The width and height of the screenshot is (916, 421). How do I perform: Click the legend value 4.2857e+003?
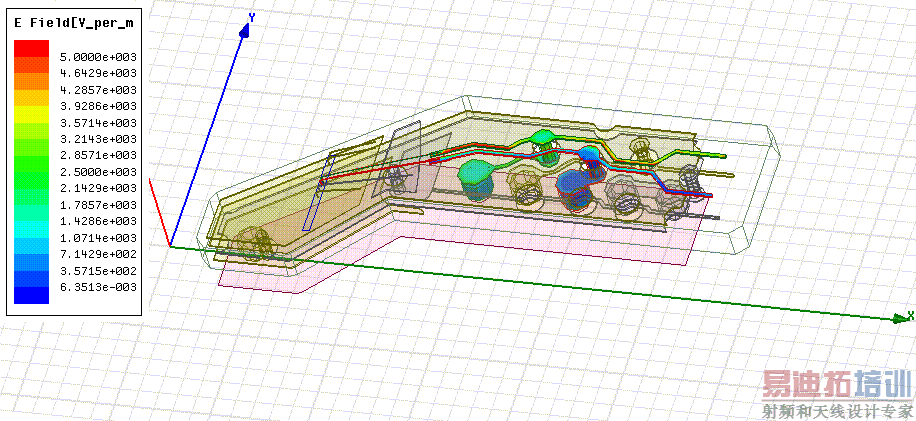click(x=98, y=90)
